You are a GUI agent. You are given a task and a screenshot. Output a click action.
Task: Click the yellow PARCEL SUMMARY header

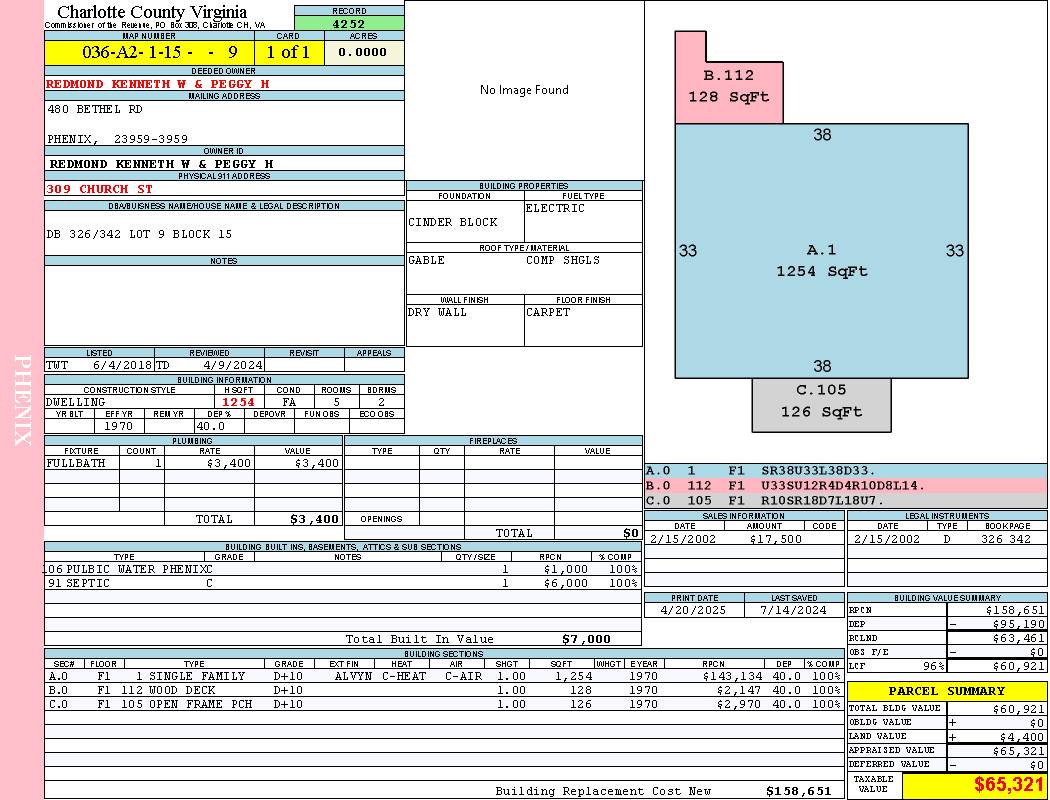(946, 691)
